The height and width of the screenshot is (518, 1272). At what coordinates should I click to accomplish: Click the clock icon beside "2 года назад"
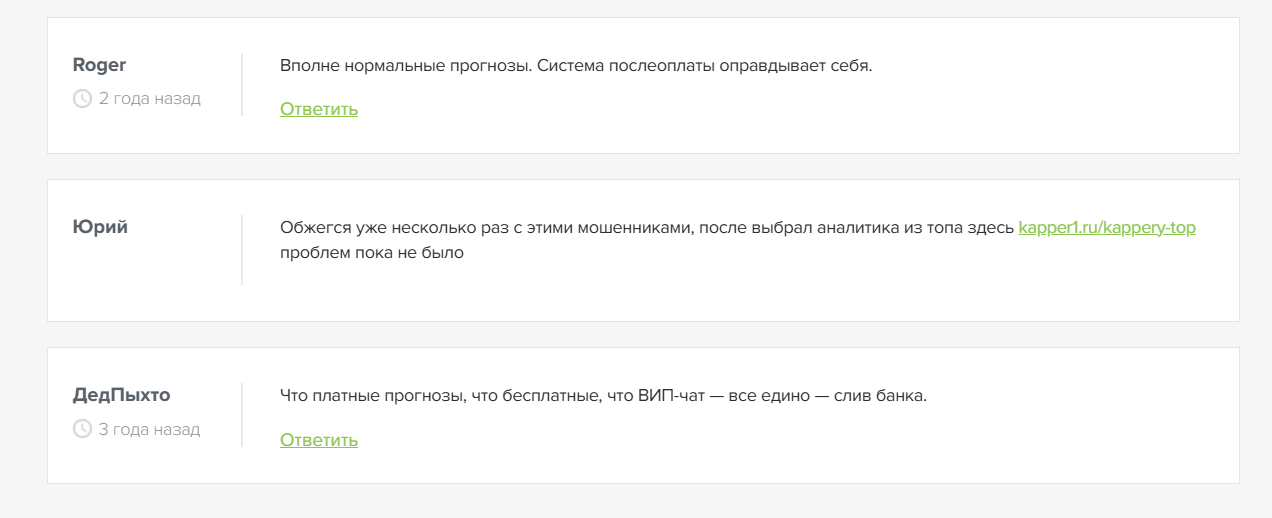(x=82, y=99)
